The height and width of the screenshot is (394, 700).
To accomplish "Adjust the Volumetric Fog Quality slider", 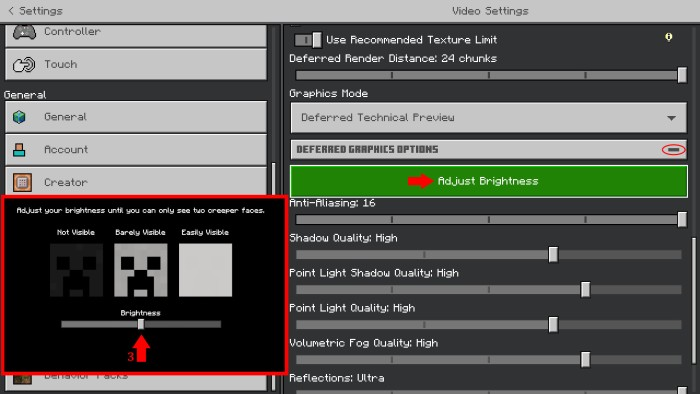I will 489,359.
